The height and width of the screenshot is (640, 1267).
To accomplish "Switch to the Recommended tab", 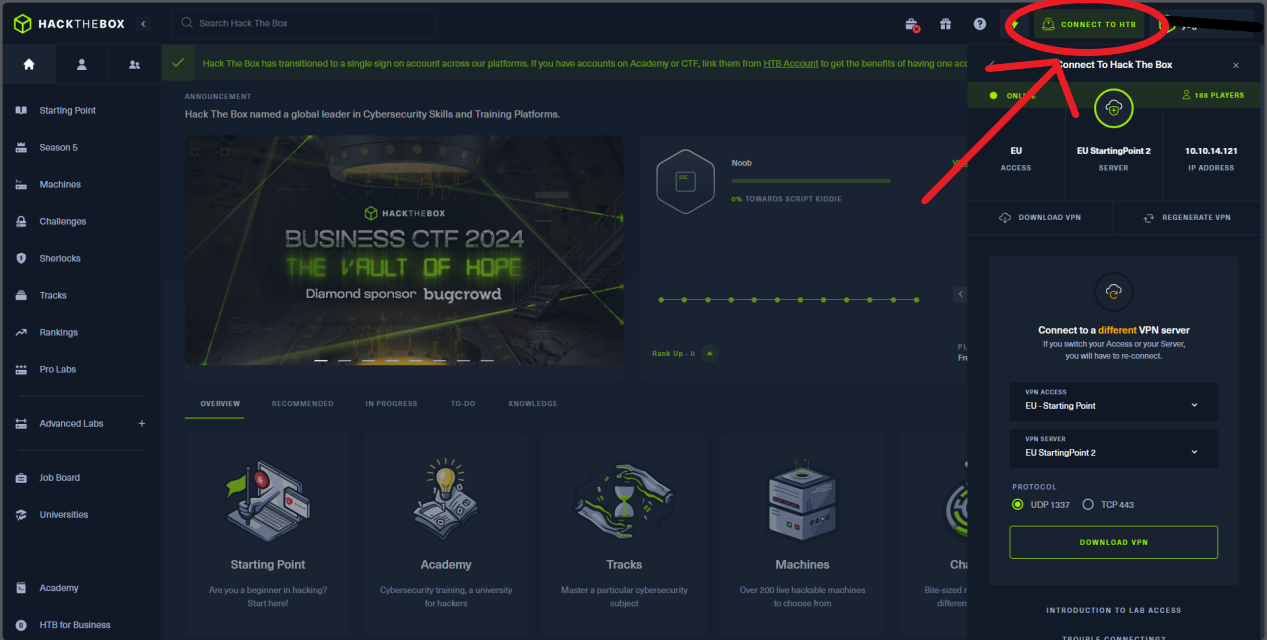I will 302,404.
